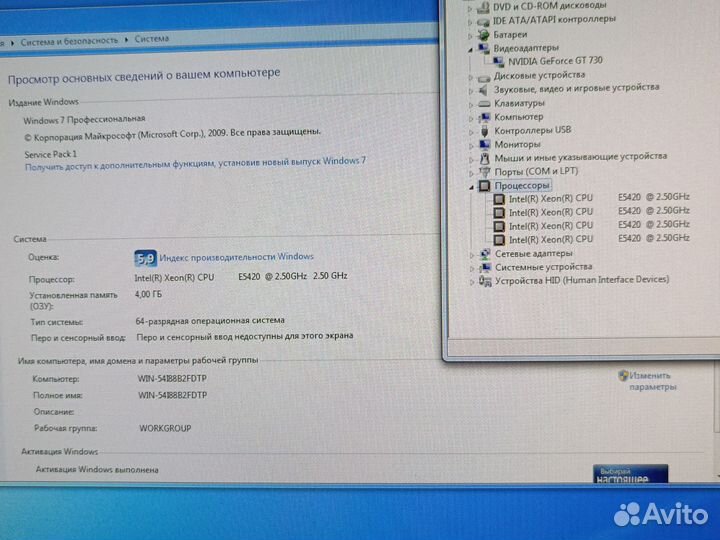Expand the Устройства HID node
The height and width of the screenshot is (540, 720).
coord(472,282)
